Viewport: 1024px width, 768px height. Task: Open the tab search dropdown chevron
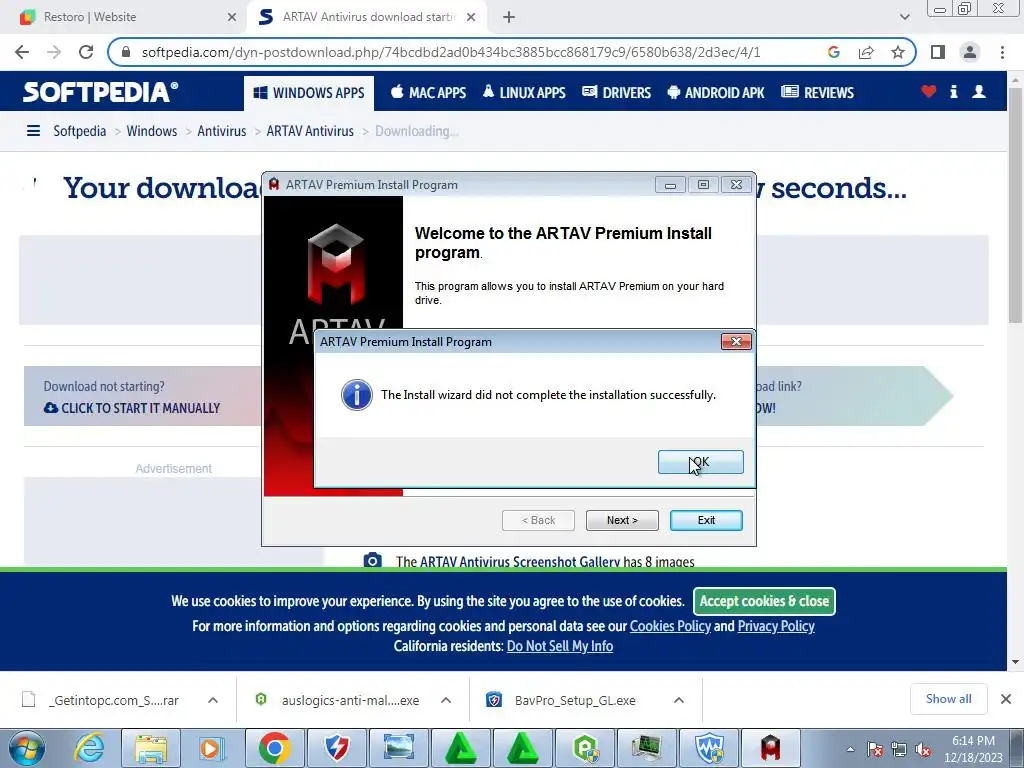coord(904,17)
